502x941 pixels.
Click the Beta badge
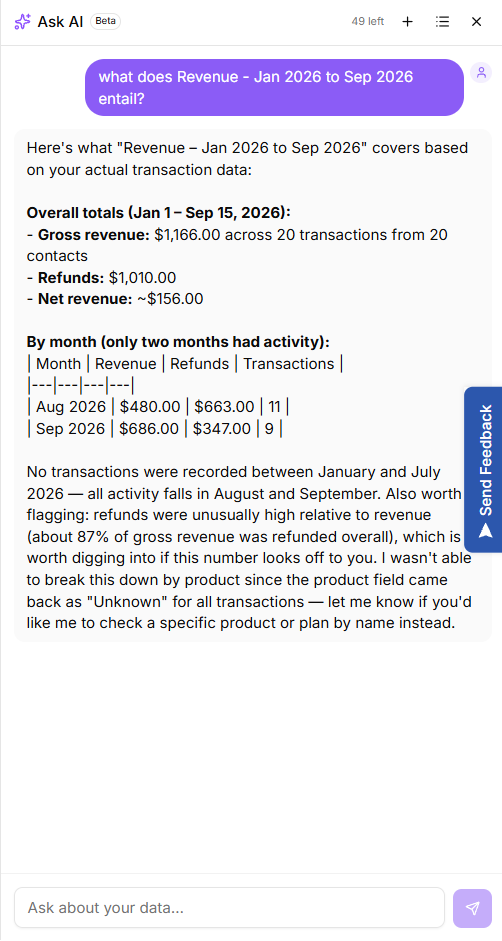coord(106,22)
